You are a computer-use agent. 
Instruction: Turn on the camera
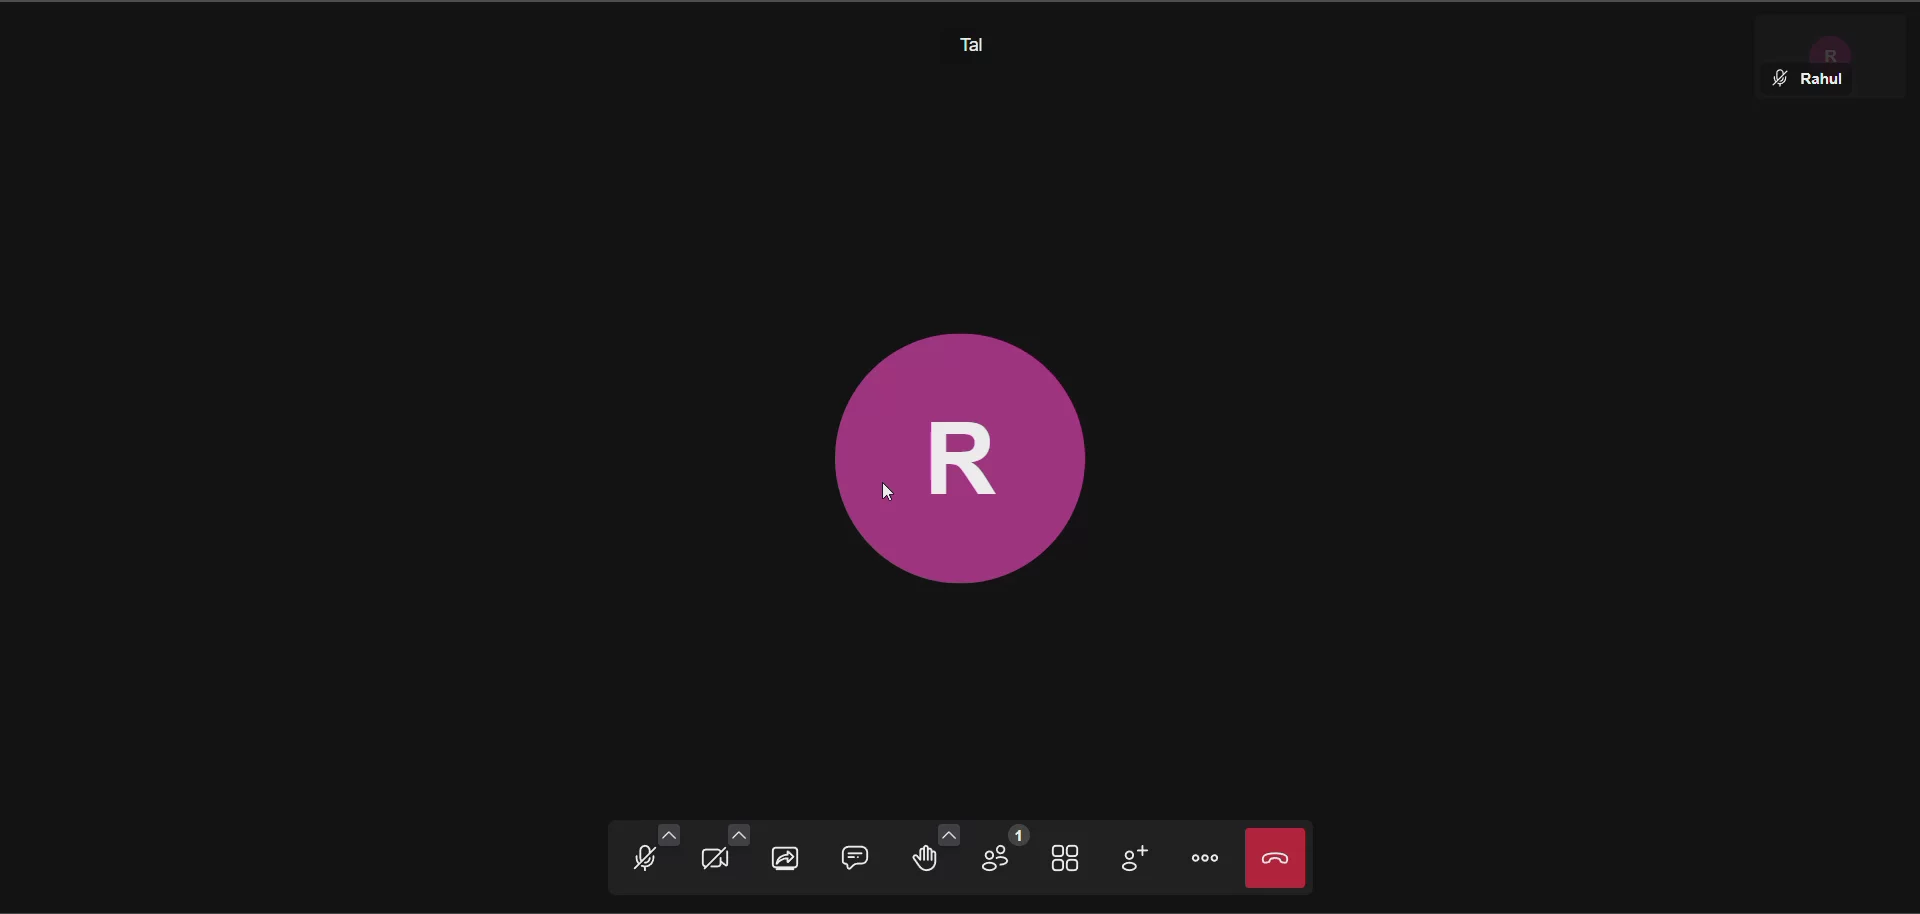pyautogui.click(x=717, y=860)
